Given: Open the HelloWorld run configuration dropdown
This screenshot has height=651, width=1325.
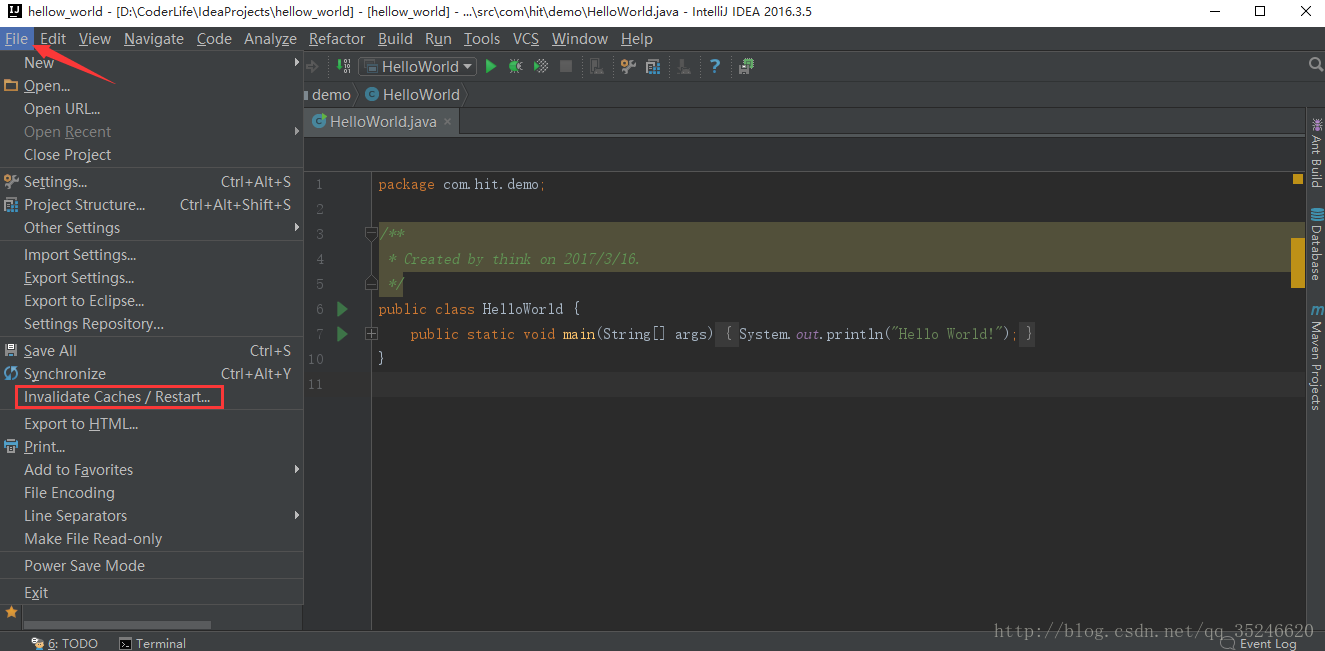Looking at the screenshot, I should (418, 66).
